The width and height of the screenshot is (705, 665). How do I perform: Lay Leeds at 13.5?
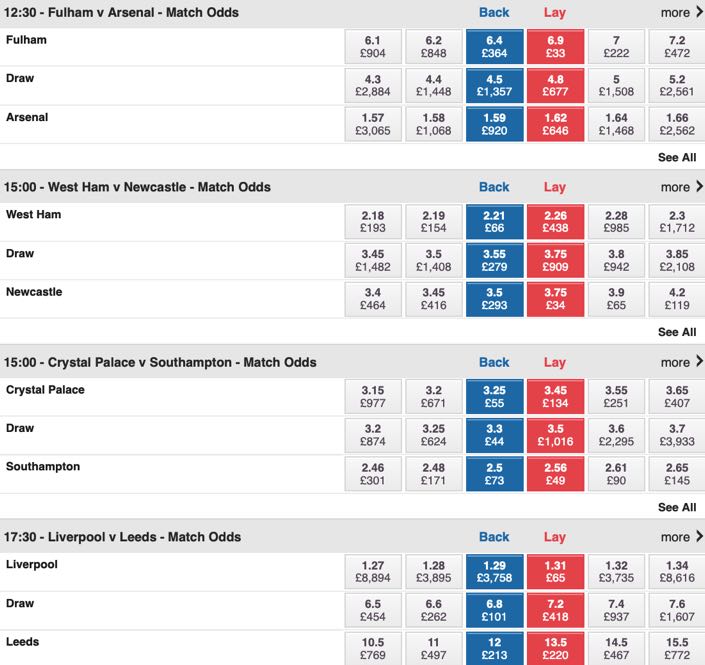(555, 648)
